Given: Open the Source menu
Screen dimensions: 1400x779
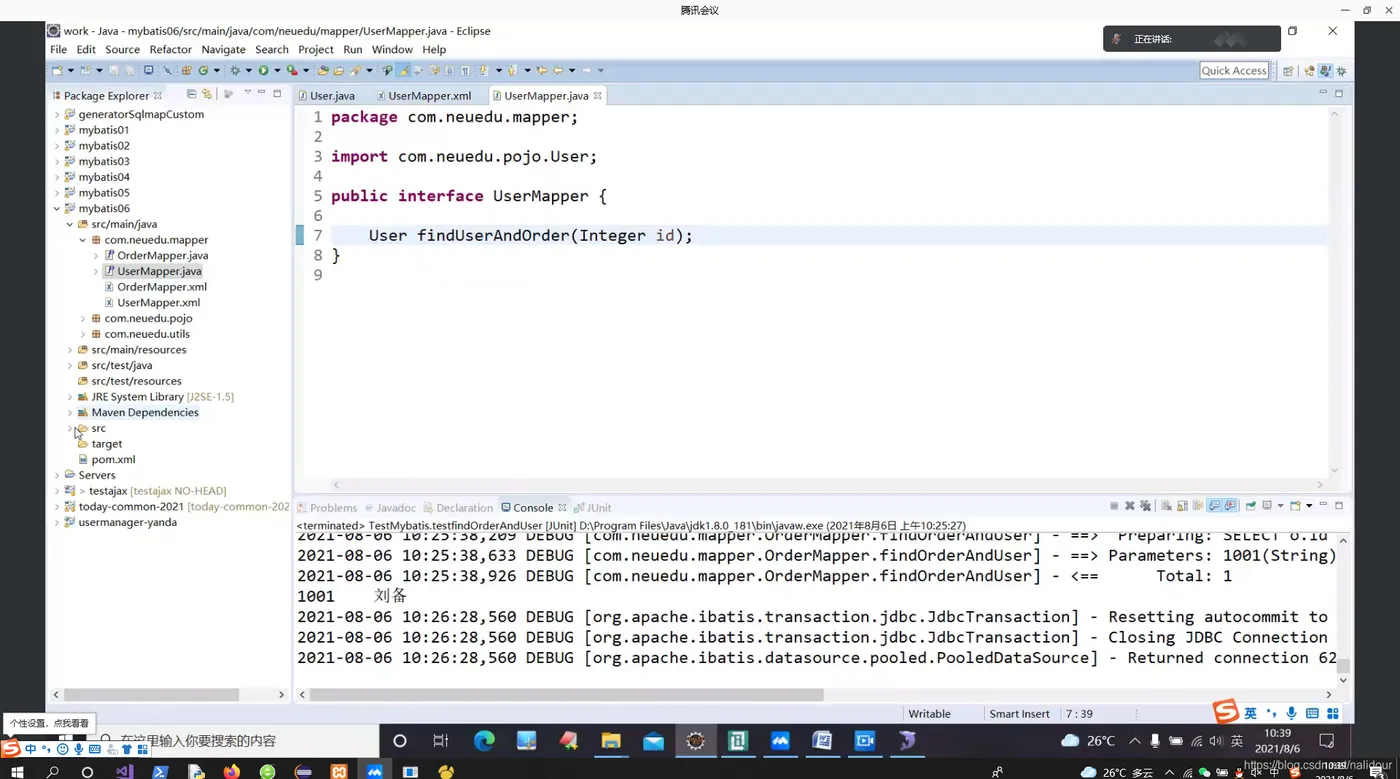Looking at the screenshot, I should (122, 49).
